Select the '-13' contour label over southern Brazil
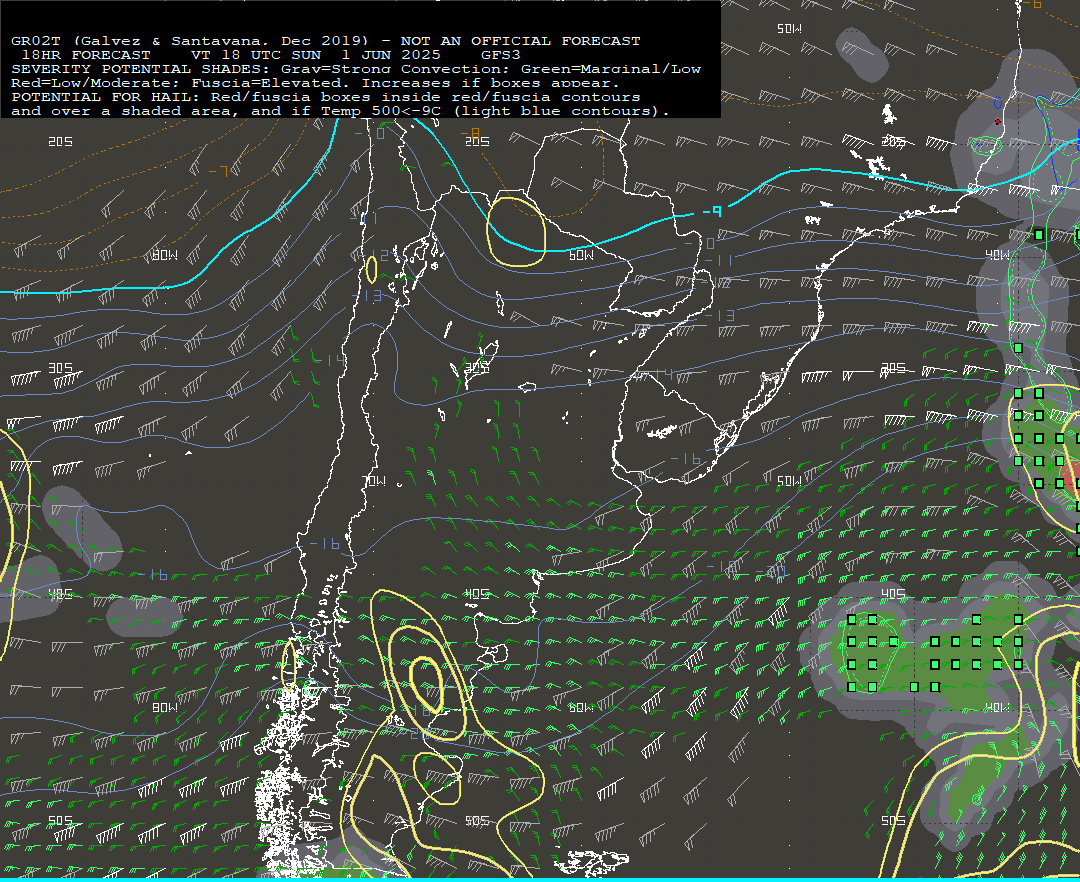 [720, 315]
